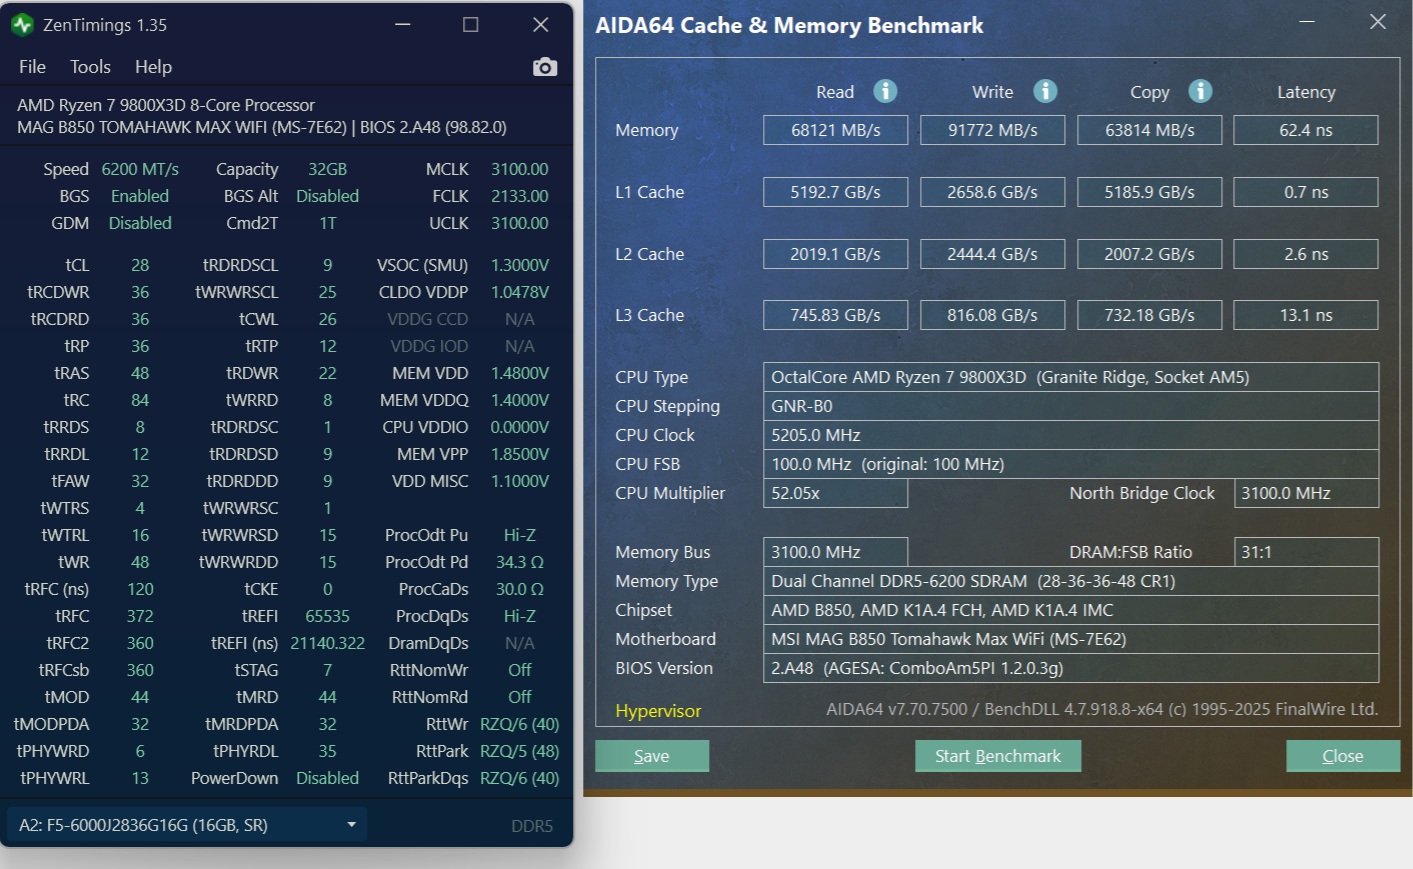The width and height of the screenshot is (1413, 869).
Task: Save the benchmark results
Action: pos(652,756)
